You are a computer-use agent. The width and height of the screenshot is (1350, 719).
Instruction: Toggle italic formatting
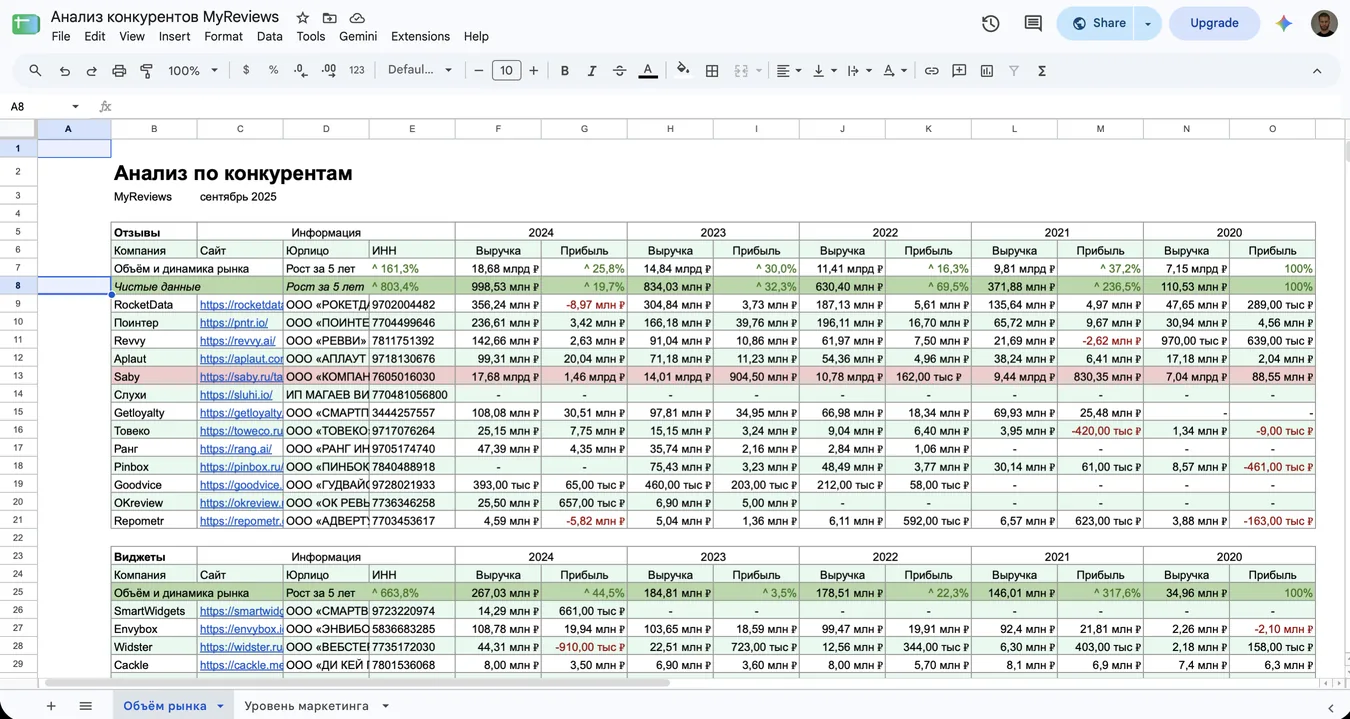click(x=592, y=71)
